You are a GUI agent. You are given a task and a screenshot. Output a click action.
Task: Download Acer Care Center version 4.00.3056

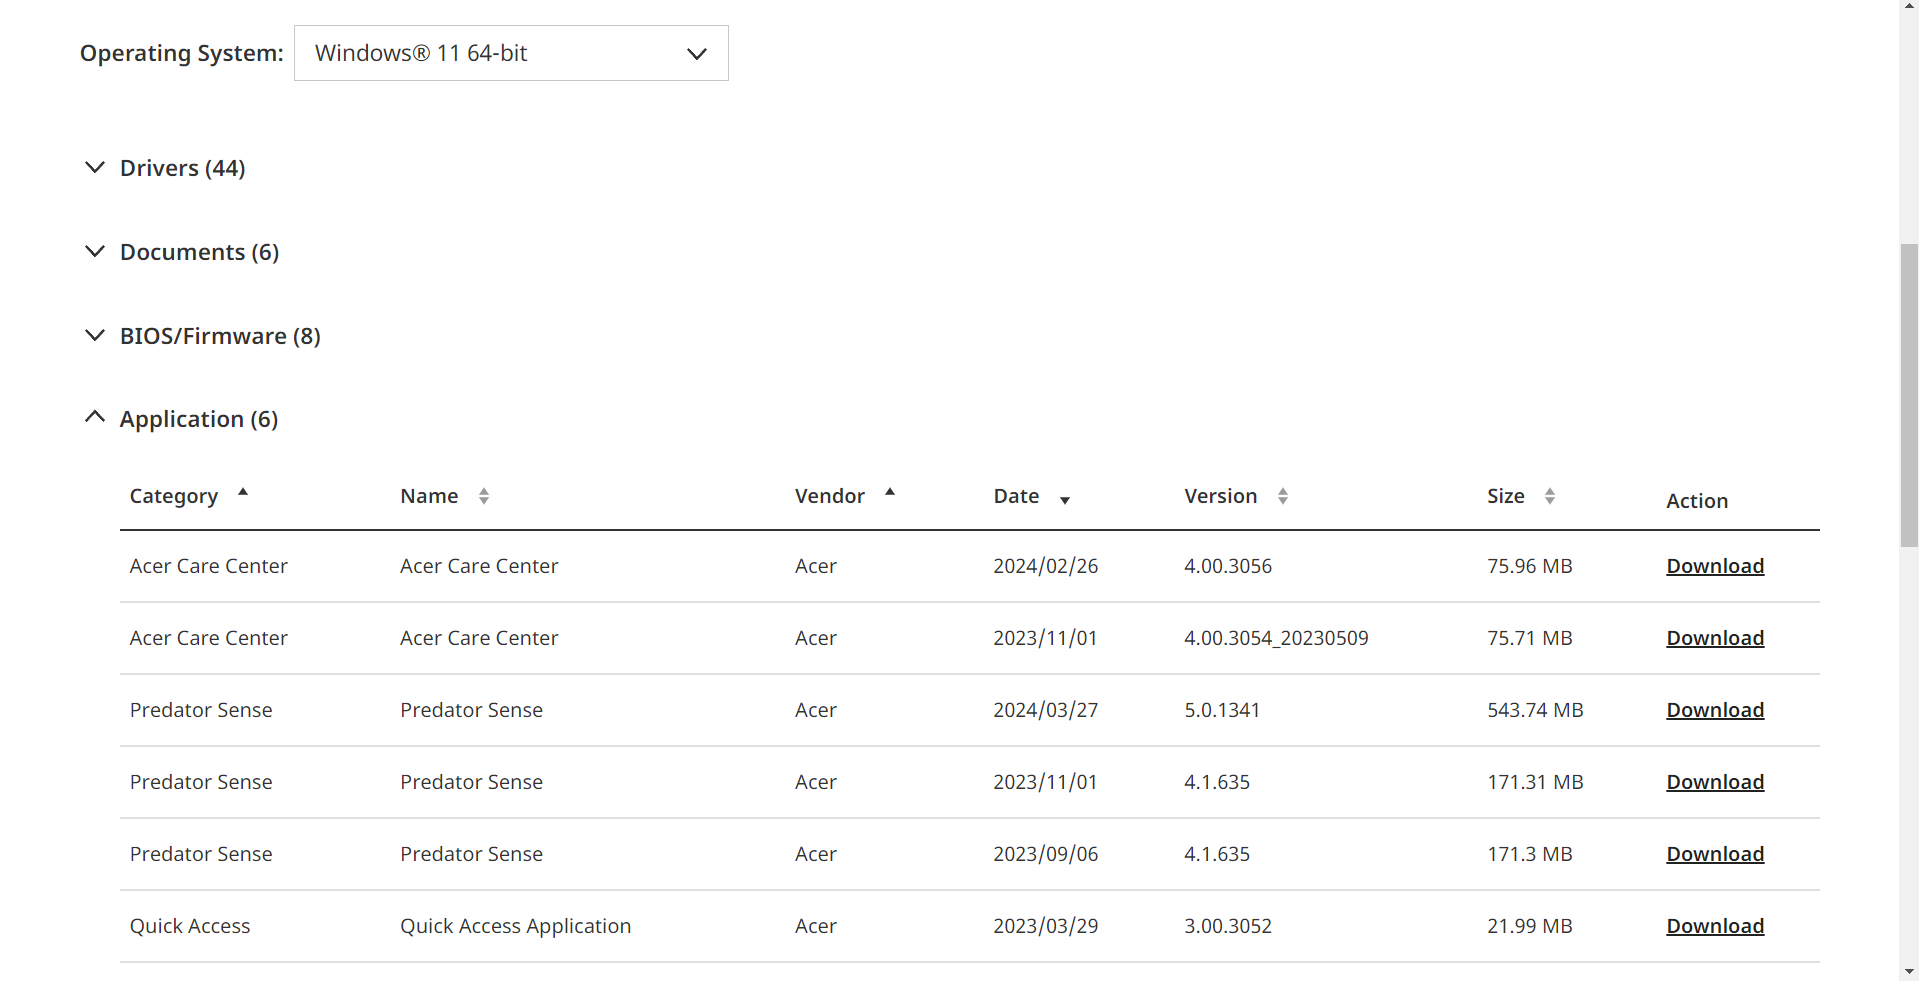[x=1715, y=566]
